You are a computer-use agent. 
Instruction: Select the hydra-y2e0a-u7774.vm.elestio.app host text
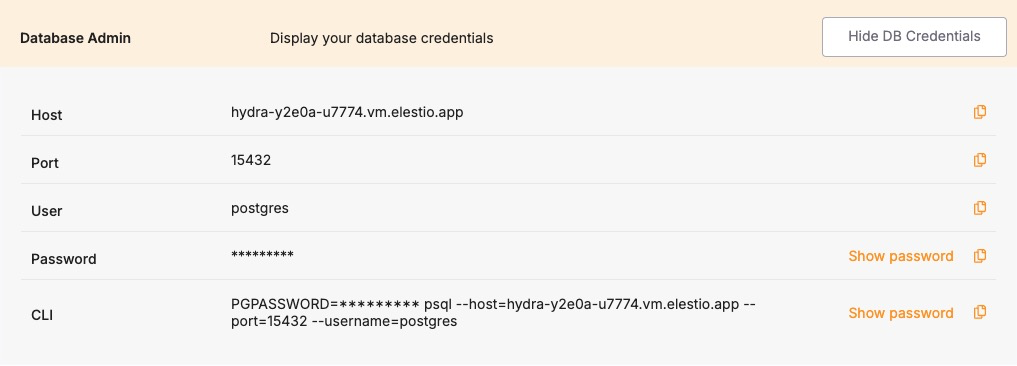tap(347, 112)
